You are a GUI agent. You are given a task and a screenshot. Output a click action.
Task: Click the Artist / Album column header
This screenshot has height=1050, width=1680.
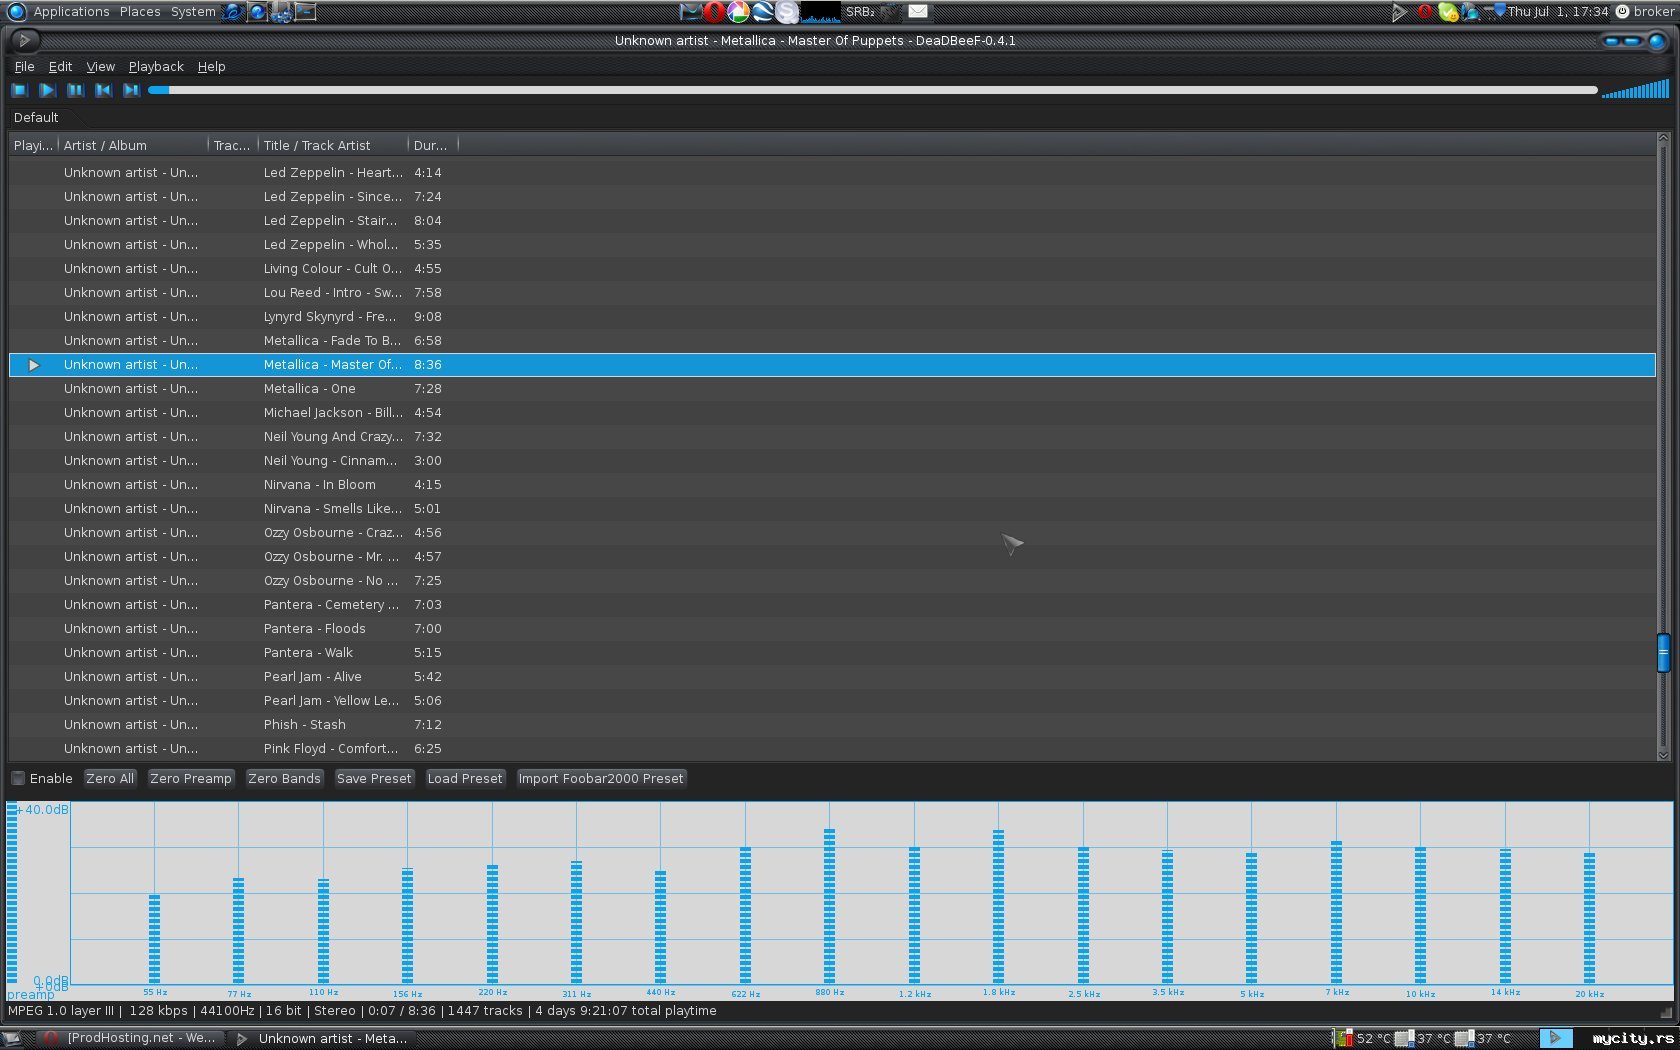pyautogui.click(x=133, y=145)
